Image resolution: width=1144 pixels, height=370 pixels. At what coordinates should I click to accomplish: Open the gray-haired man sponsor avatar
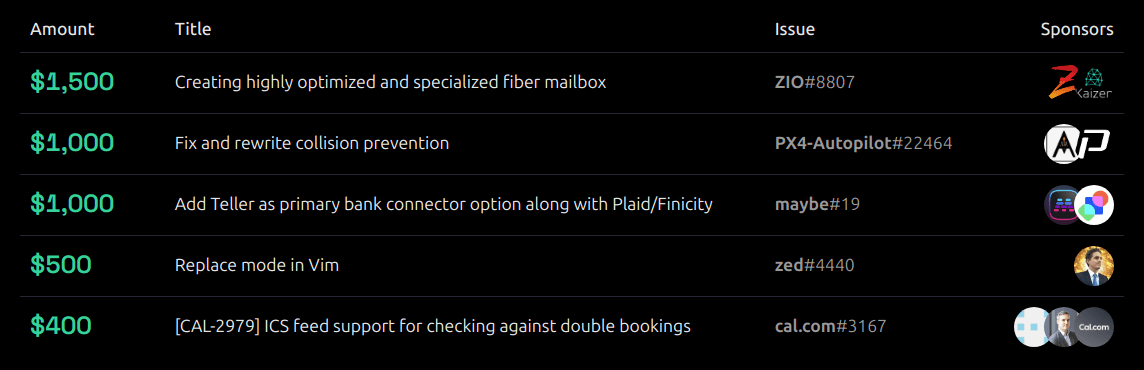[x=1062, y=327]
